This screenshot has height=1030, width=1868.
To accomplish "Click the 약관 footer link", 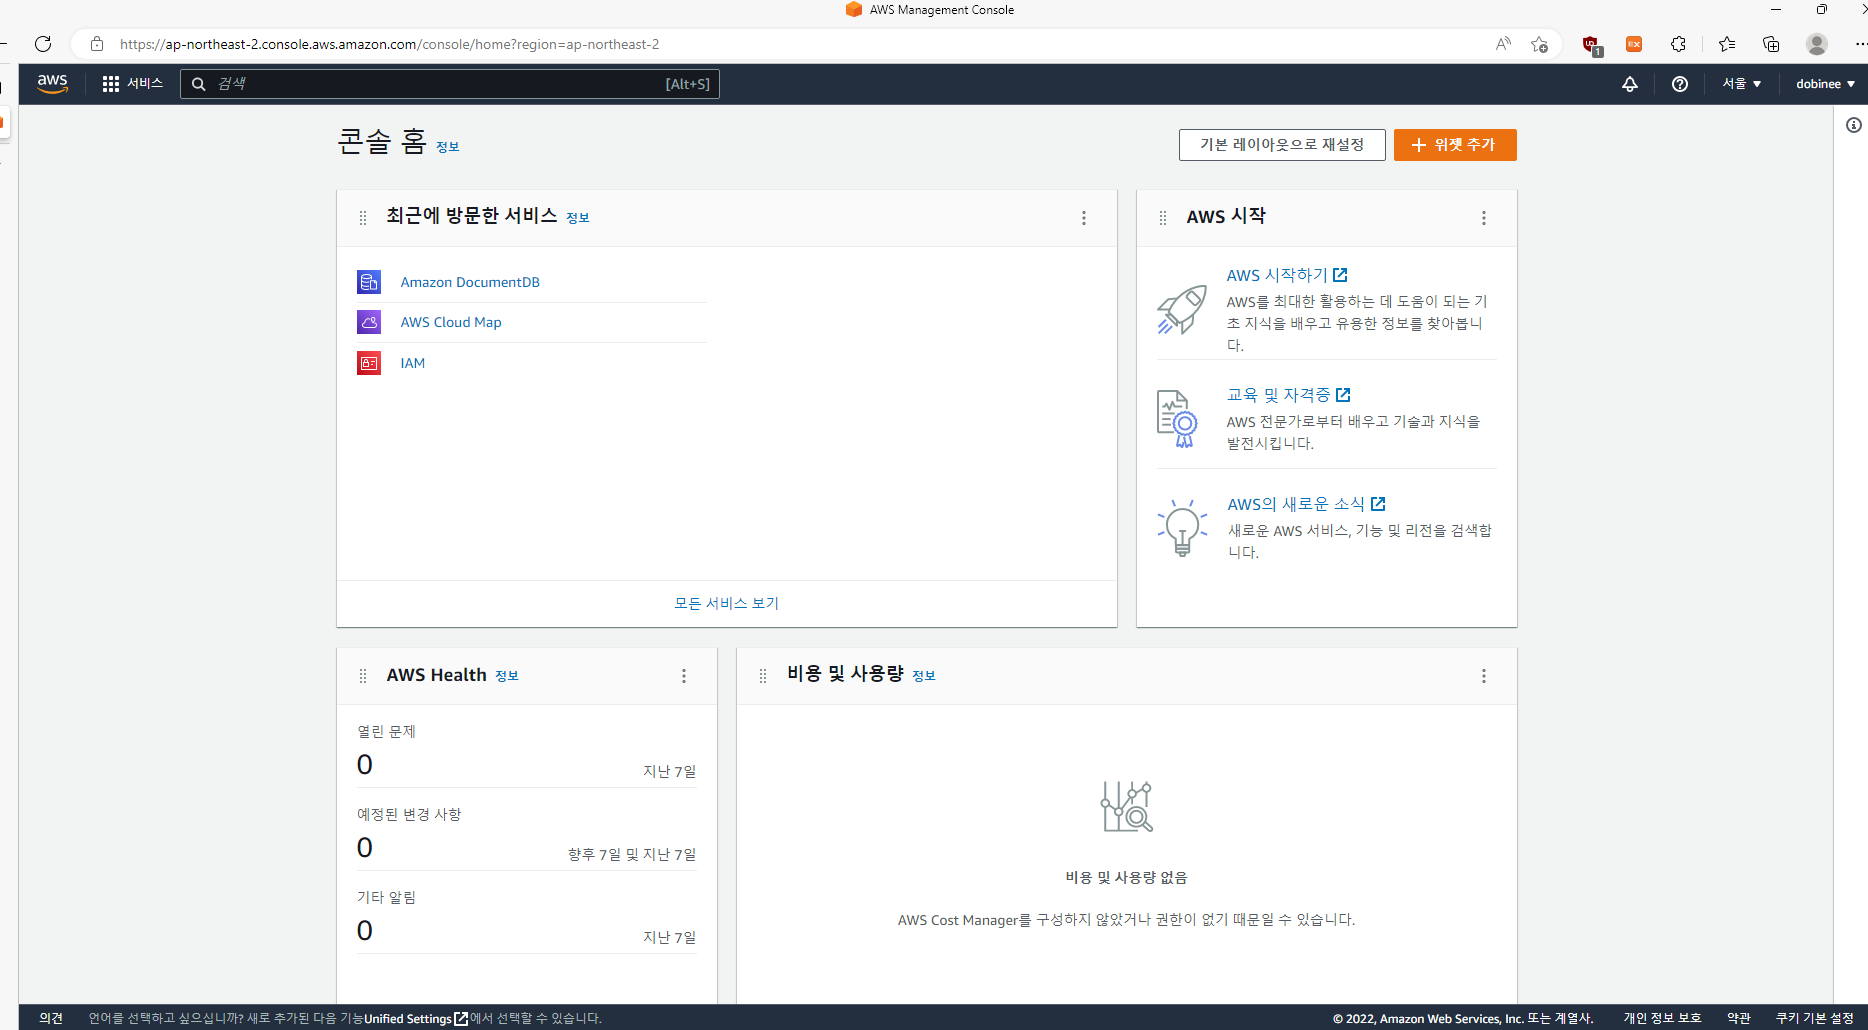I will [1739, 1018].
